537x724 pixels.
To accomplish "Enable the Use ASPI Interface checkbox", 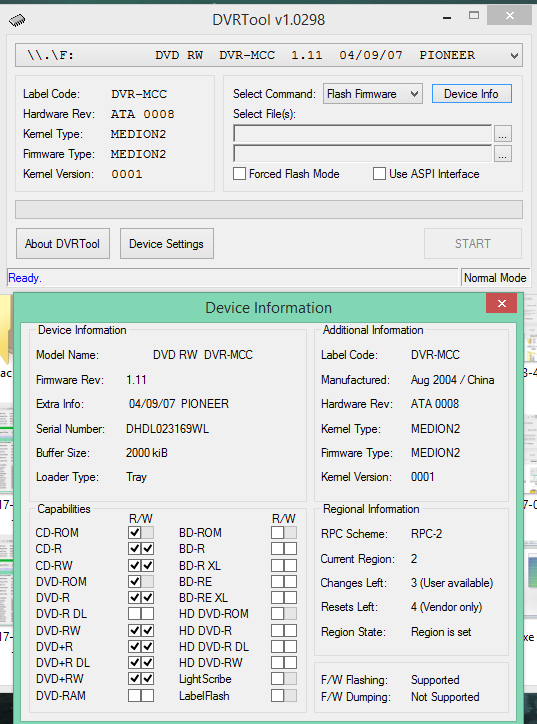I will tap(379, 174).
